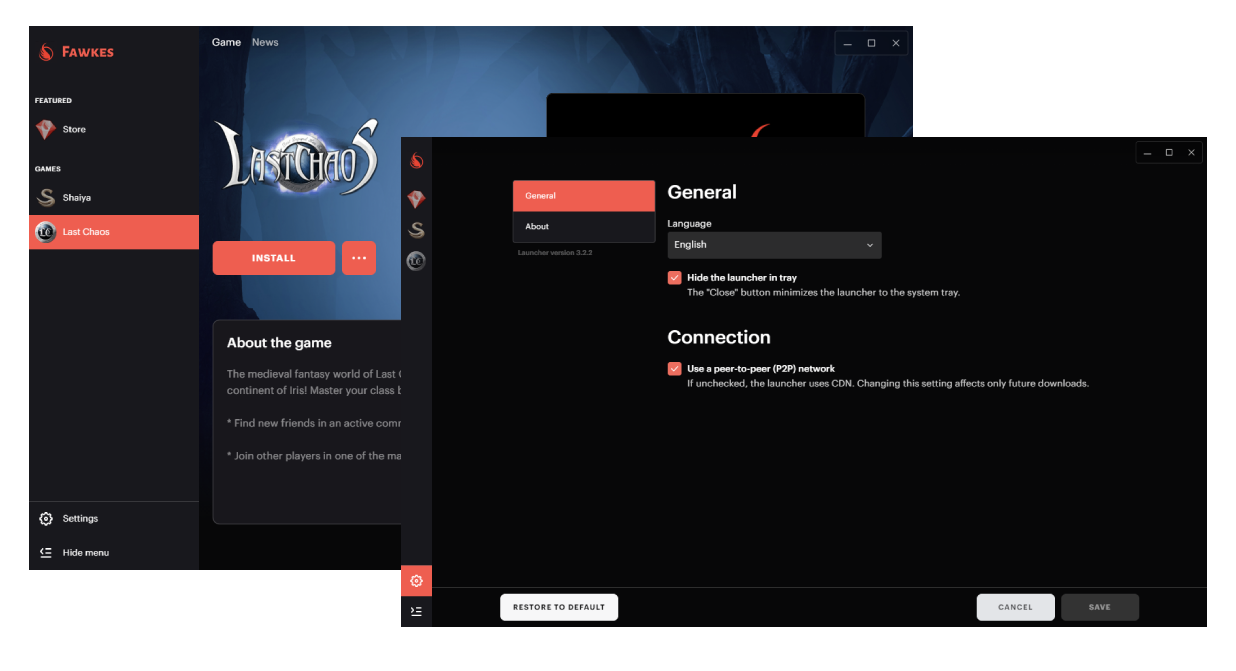The height and width of the screenshot is (671, 1236).
Task: Click the flame logo in the collapsed settings sidebar
Action: (x=417, y=161)
